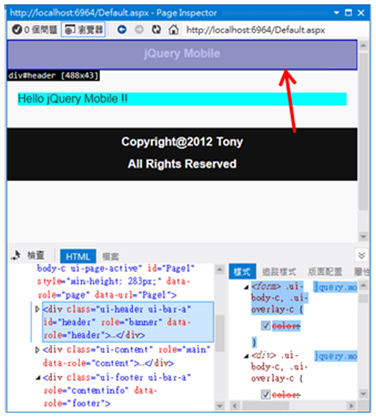
Task: Open the attributes tab at right edge
Action: tap(362, 272)
